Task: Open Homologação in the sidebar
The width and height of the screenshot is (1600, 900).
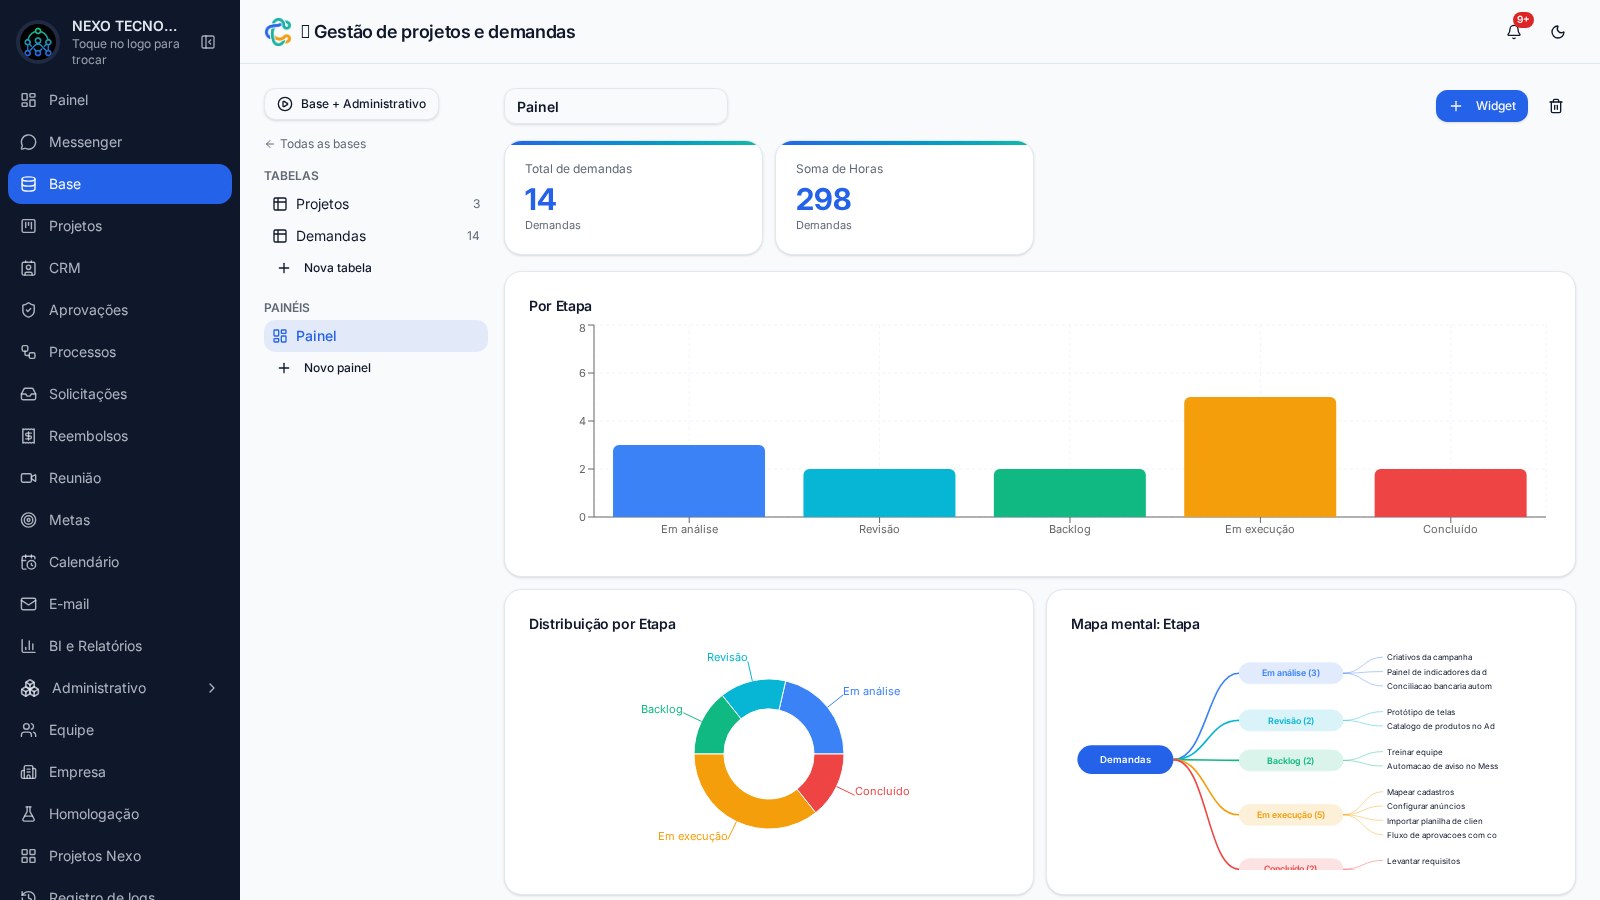Action: click(x=120, y=814)
